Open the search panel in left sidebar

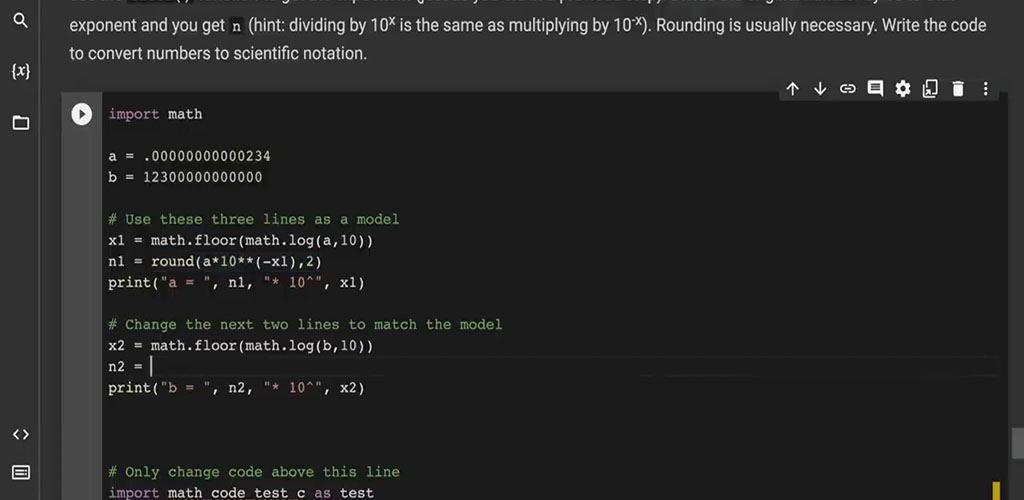tap(21, 21)
